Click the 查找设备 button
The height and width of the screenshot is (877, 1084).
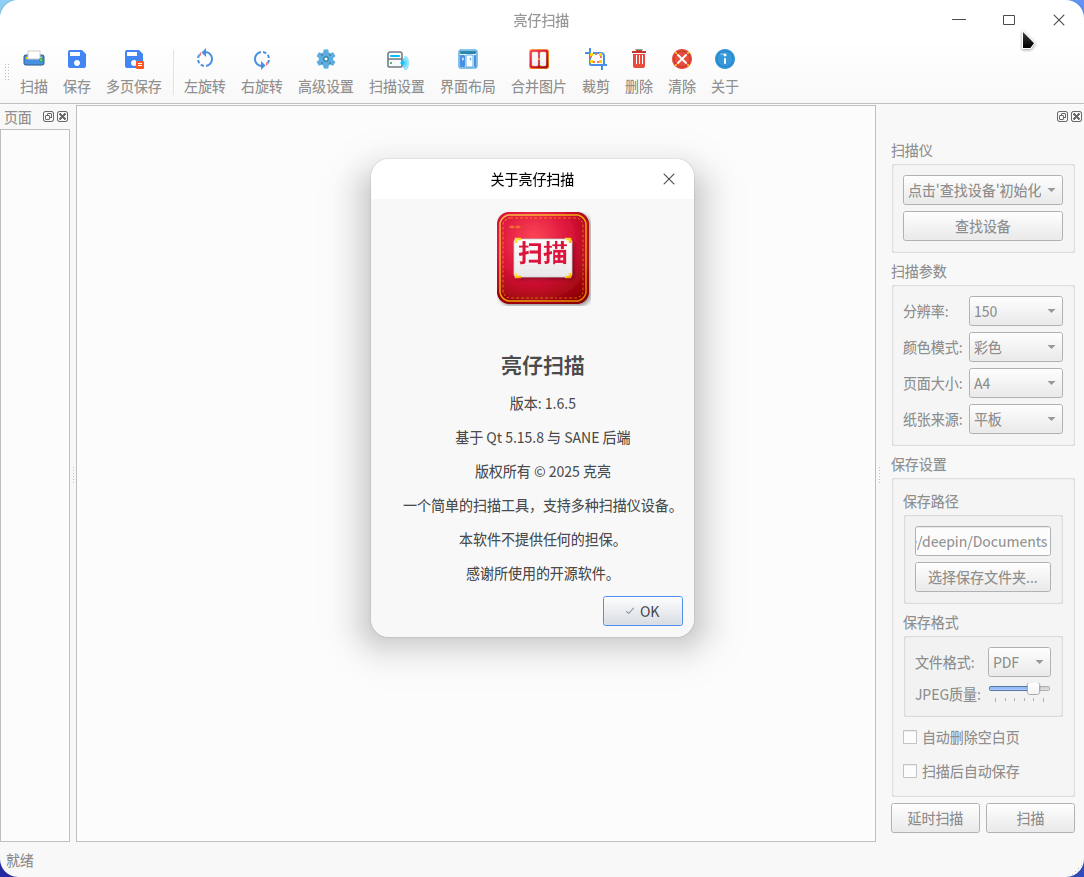tap(982, 226)
